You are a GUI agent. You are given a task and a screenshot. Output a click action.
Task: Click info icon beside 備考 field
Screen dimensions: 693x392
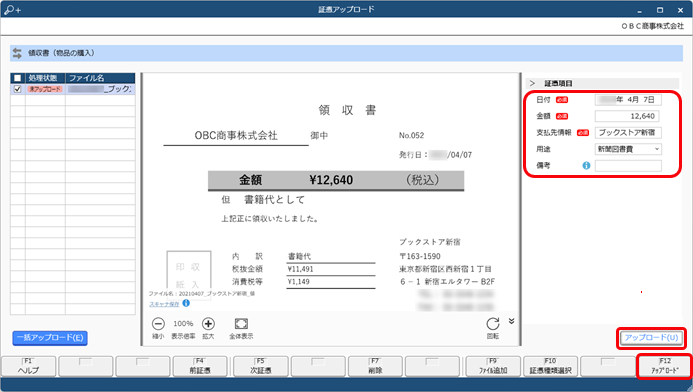[x=586, y=166]
